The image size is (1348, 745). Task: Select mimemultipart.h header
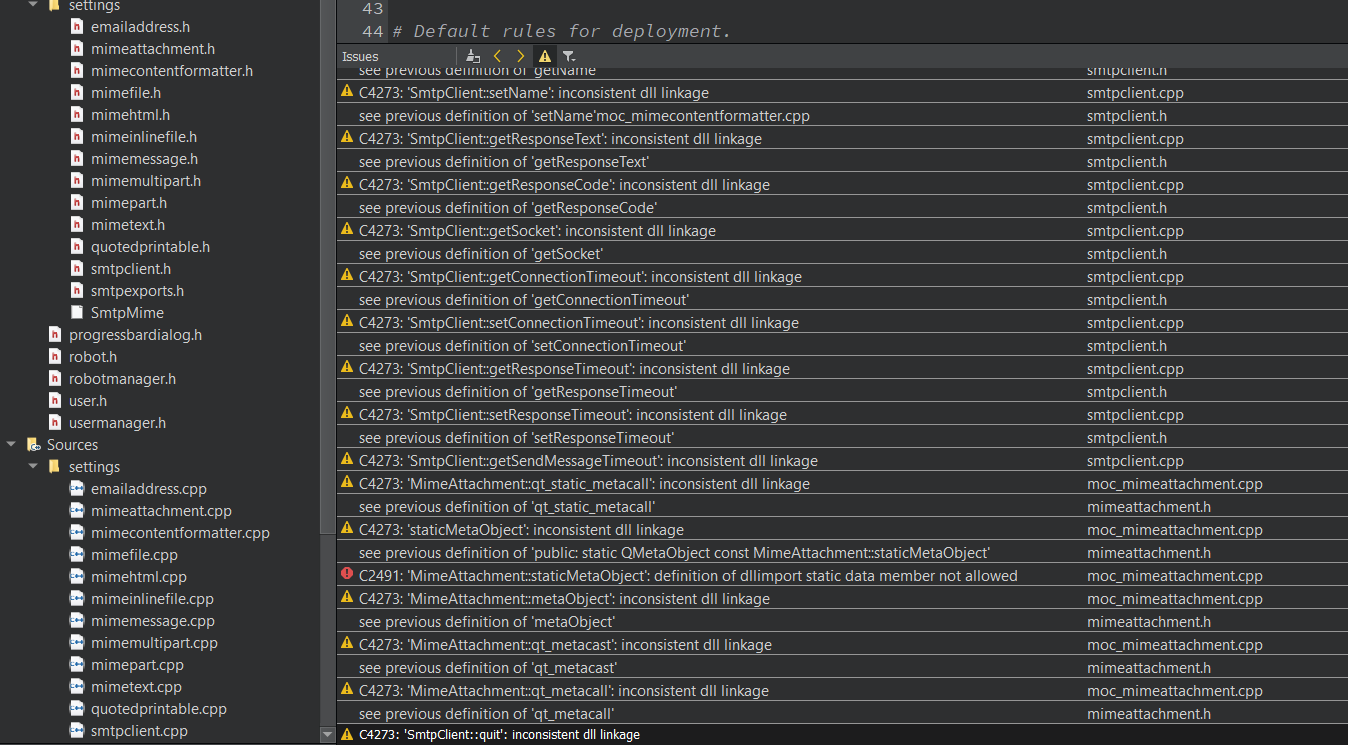pos(146,181)
